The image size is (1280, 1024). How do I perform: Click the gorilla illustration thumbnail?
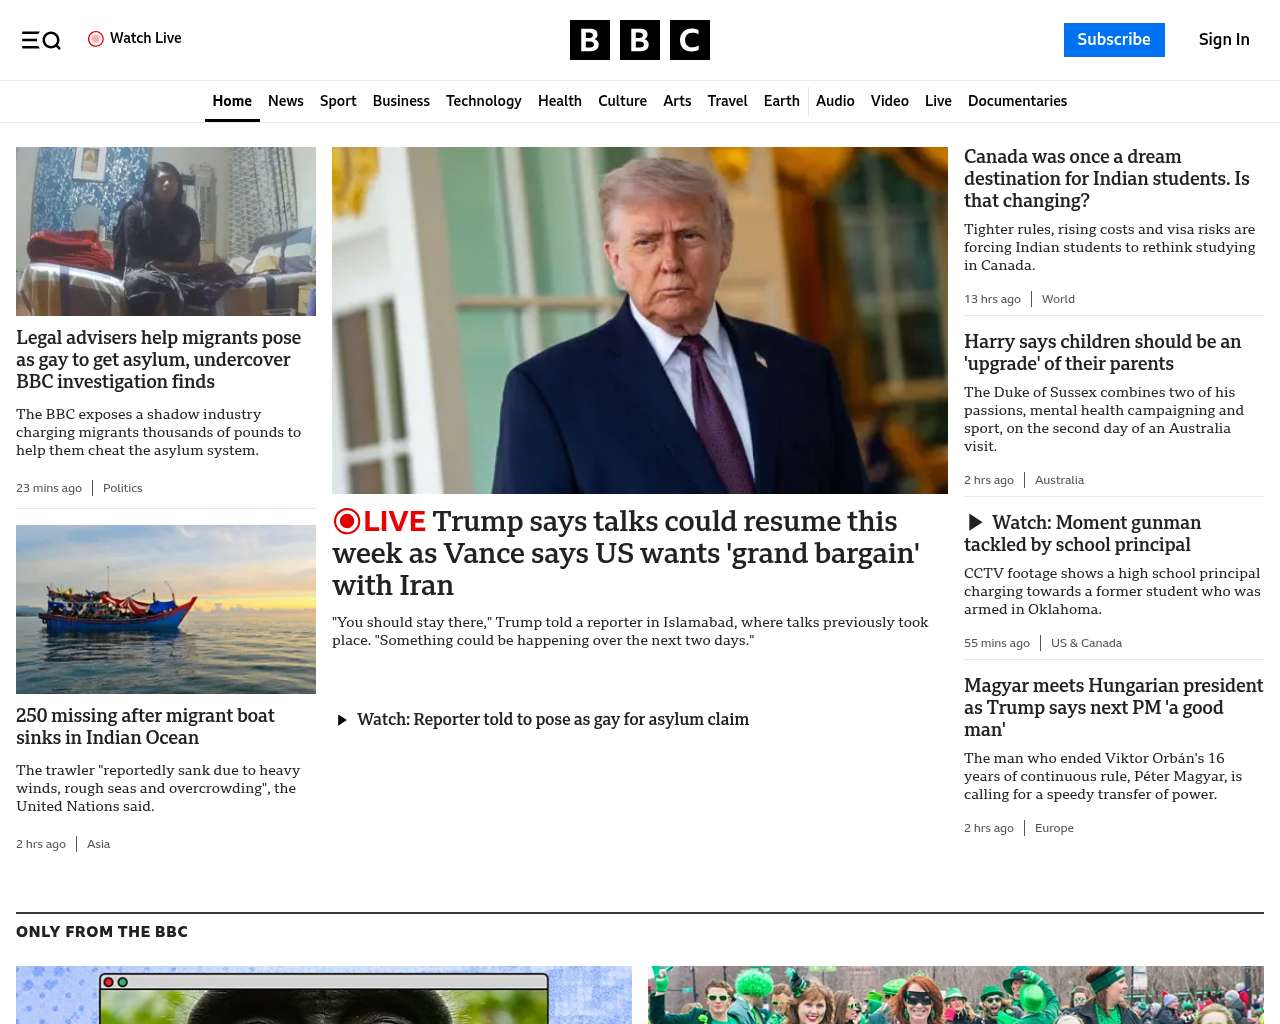324,995
